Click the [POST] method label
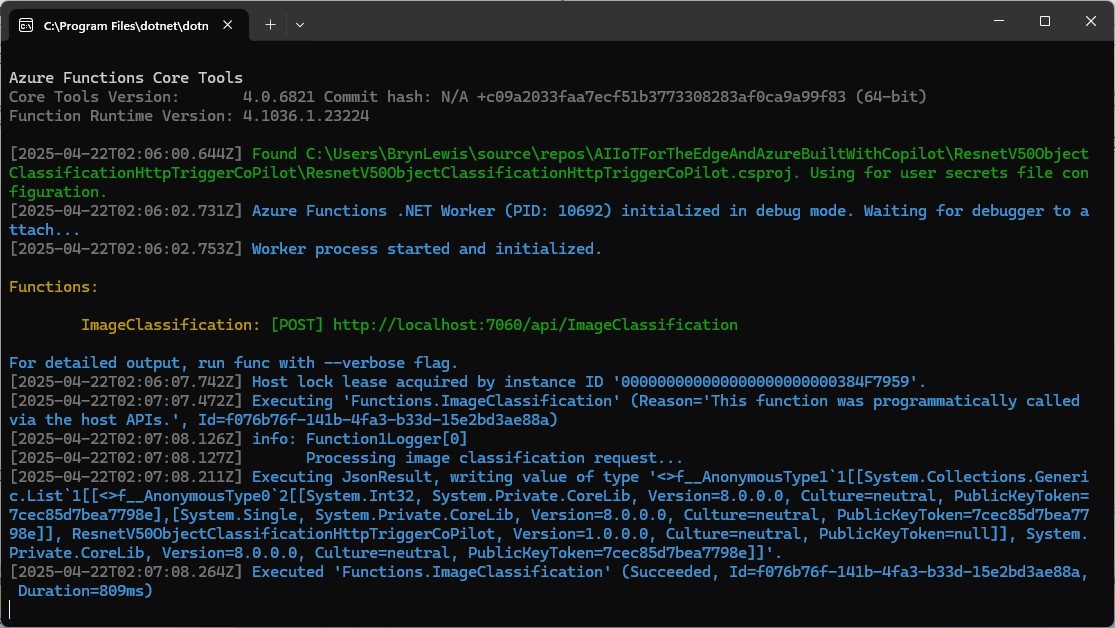The width and height of the screenshot is (1115, 628). click(297, 325)
